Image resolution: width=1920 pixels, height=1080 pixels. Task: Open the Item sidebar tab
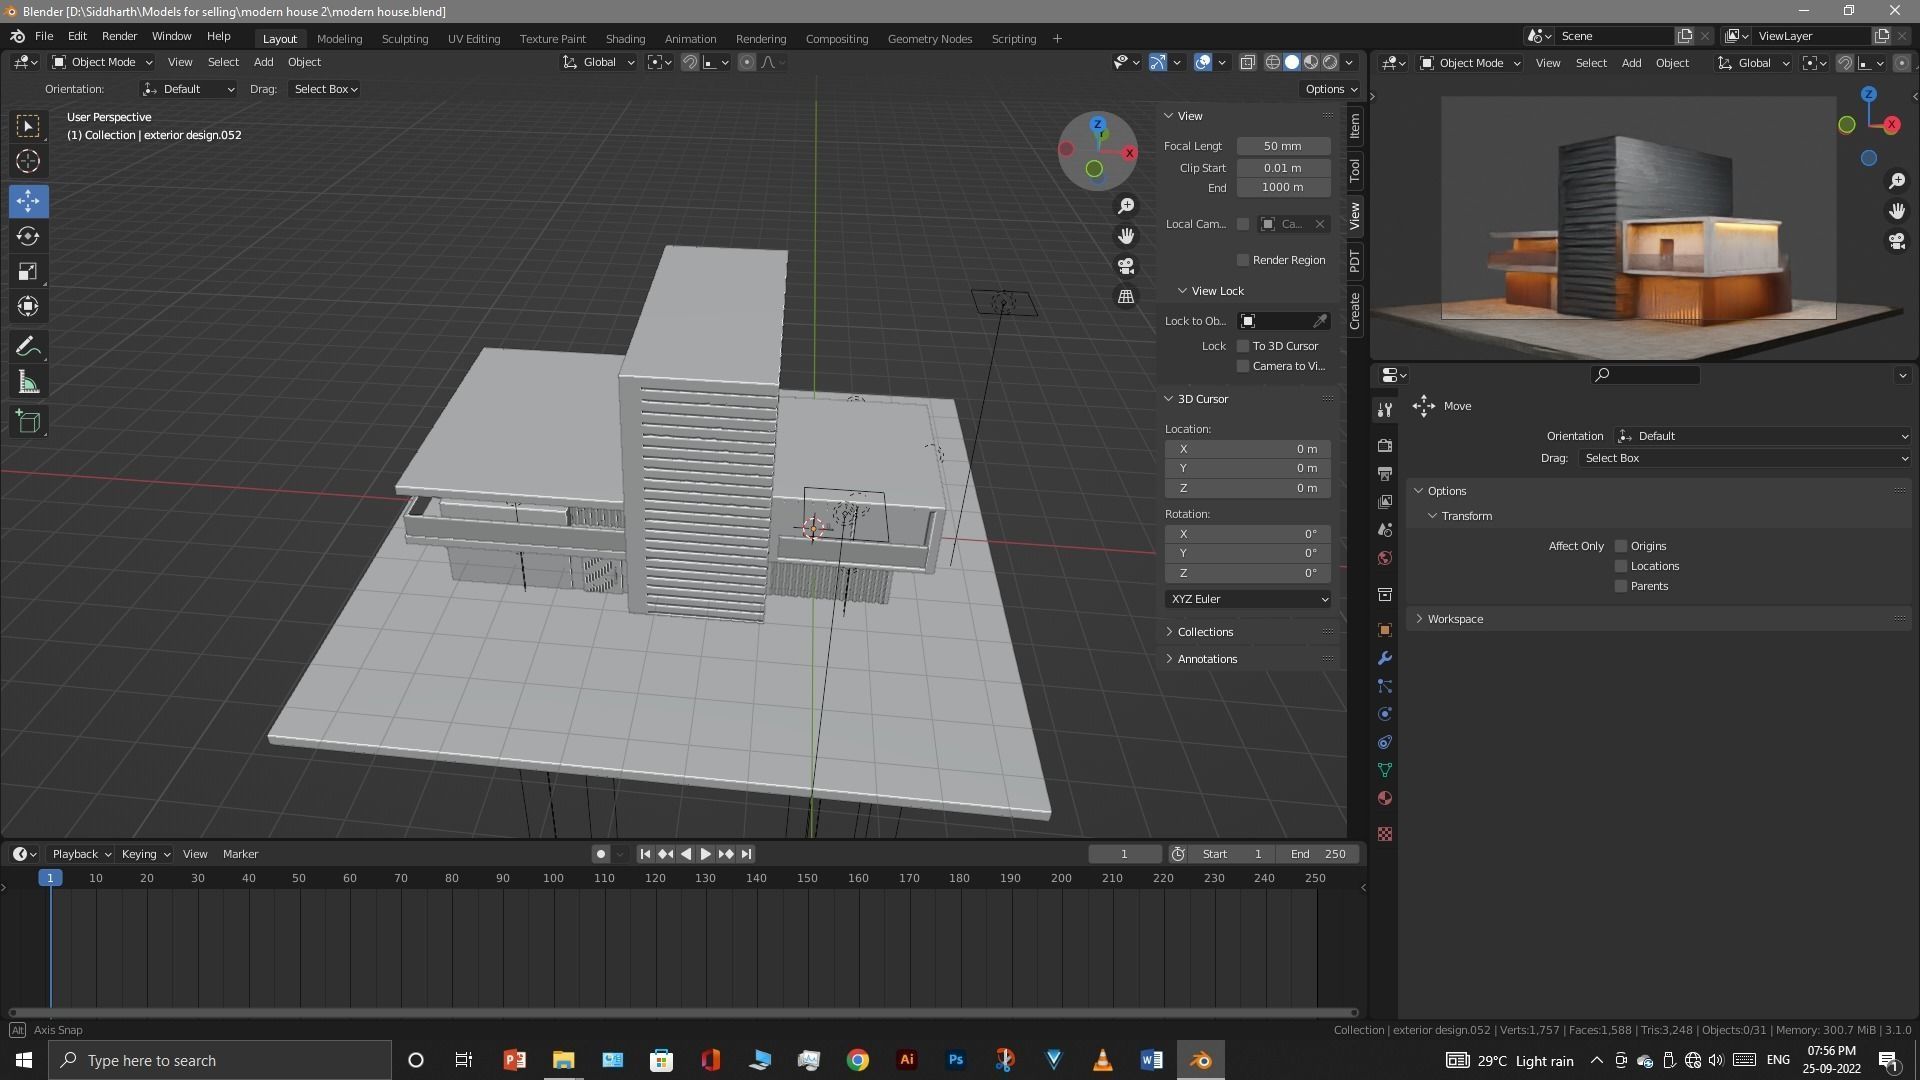tap(1355, 125)
